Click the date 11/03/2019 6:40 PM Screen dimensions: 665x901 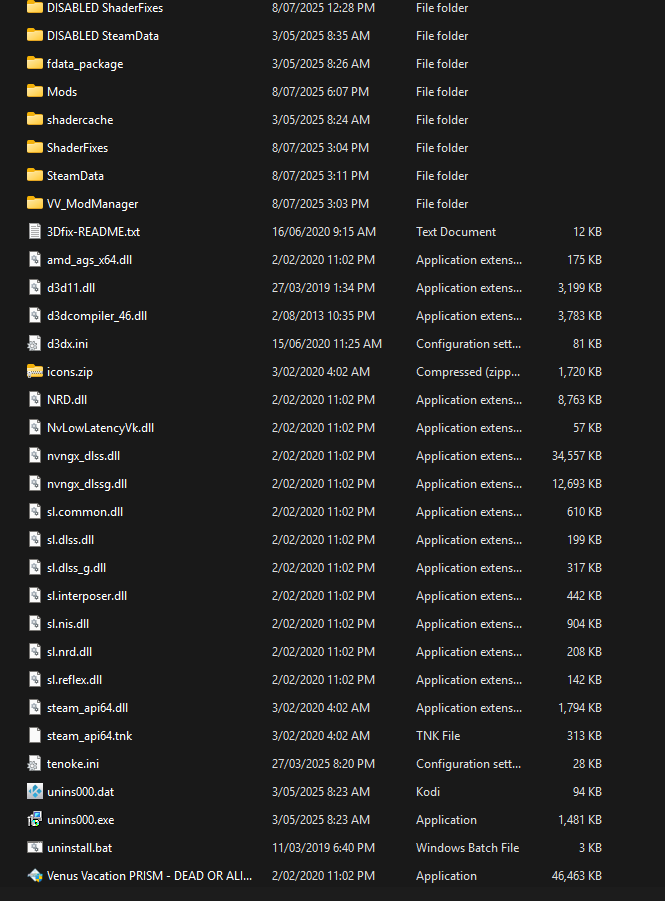pos(323,848)
